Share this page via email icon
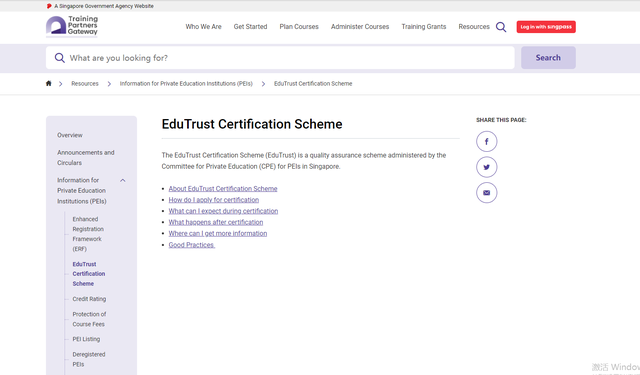Viewport: 640px width, 375px height. [487, 193]
